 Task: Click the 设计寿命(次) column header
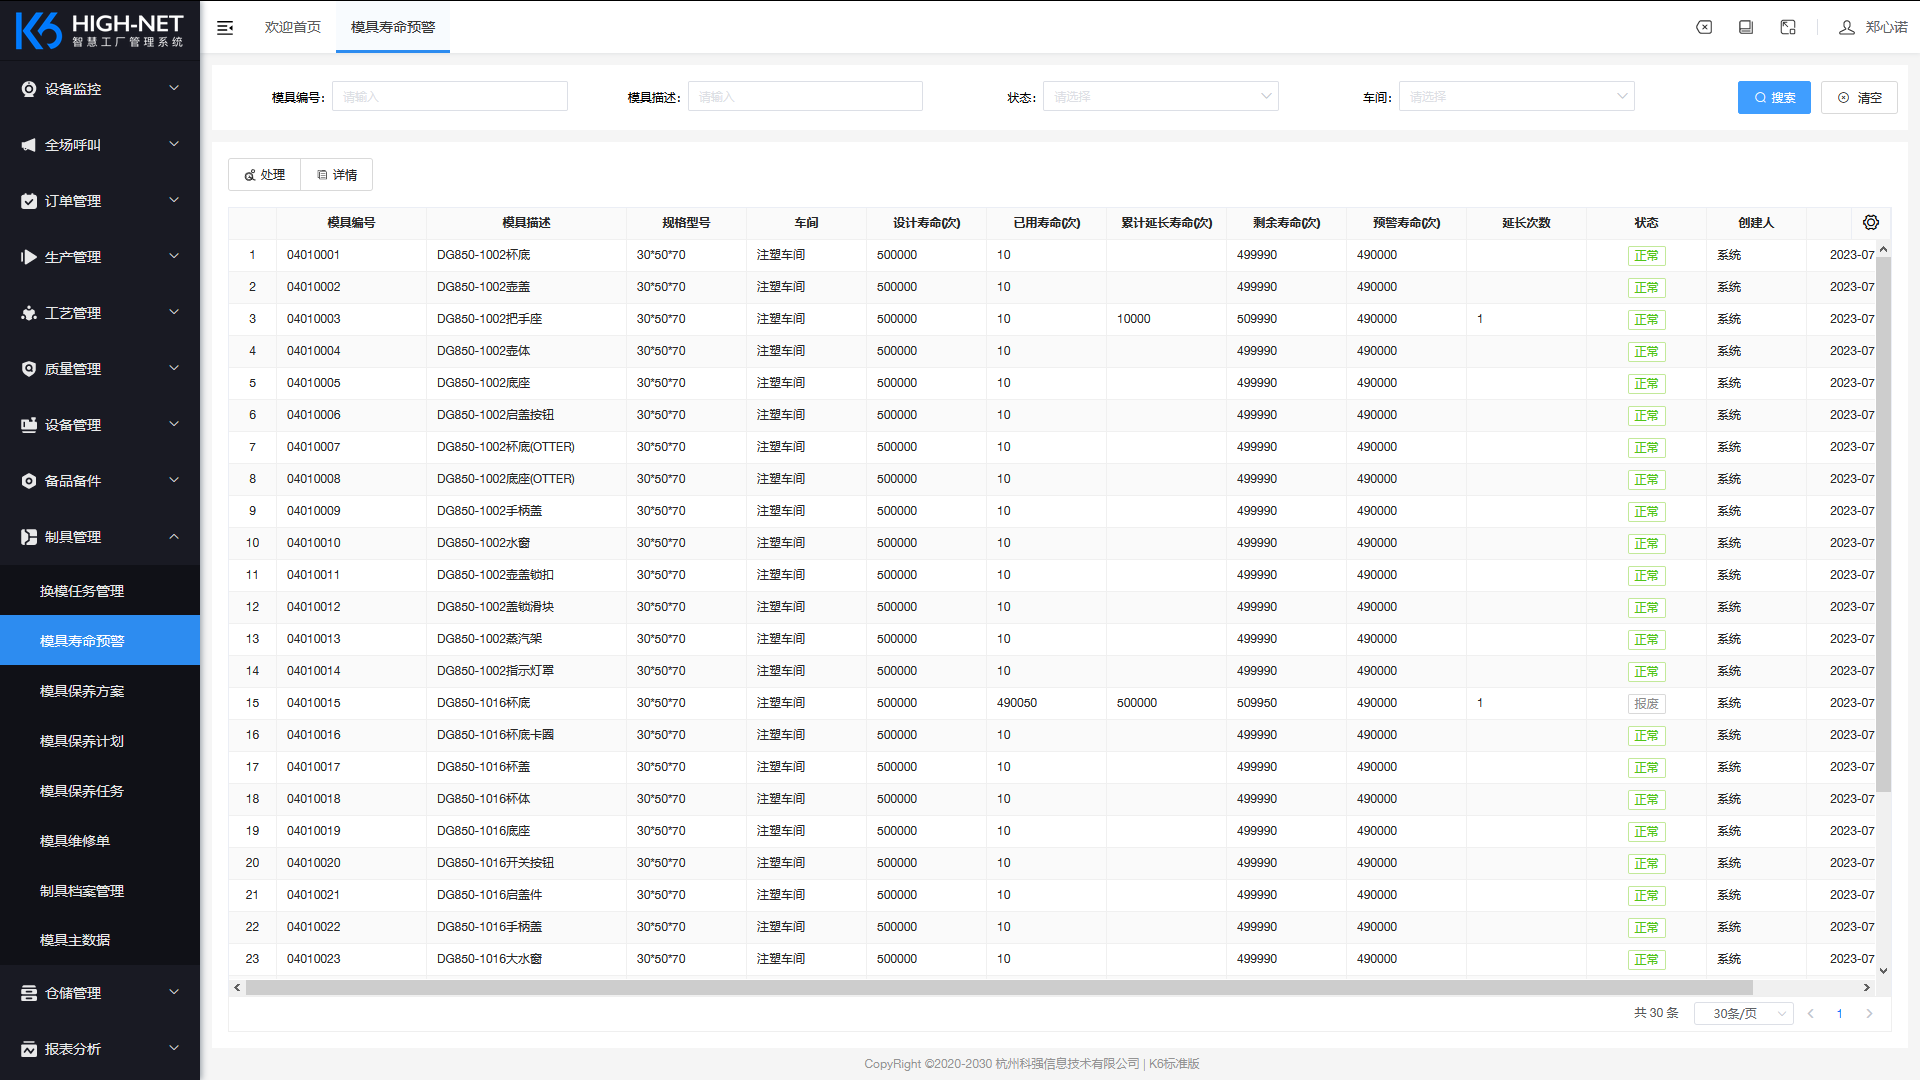pyautogui.click(x=926, y=223)
